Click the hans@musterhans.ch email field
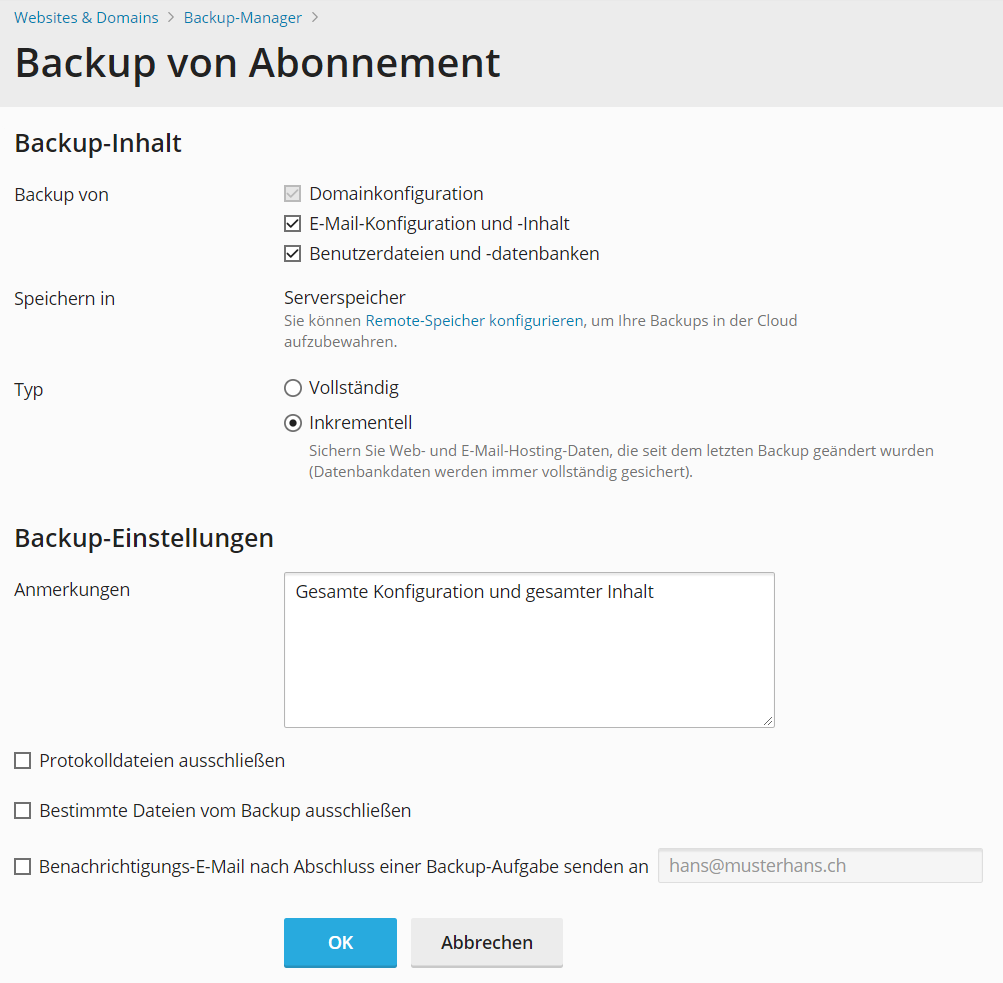 [819, 866]
